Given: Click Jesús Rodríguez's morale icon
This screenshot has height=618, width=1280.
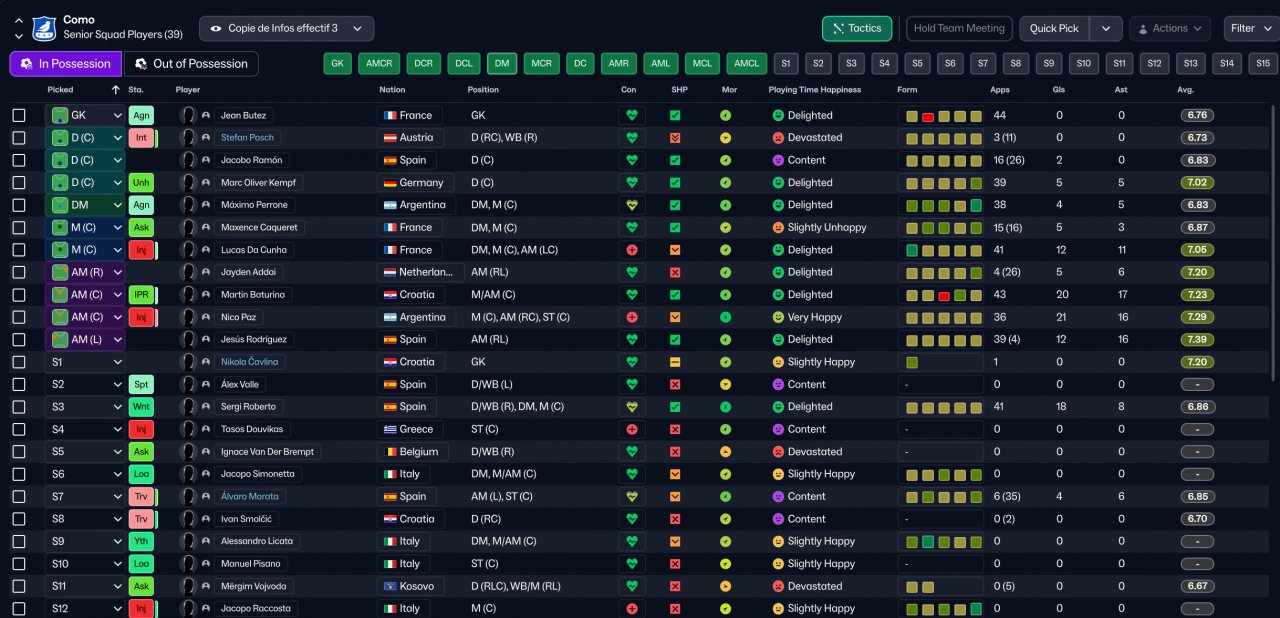Looking at the screenshot, I should pos(725,339).
